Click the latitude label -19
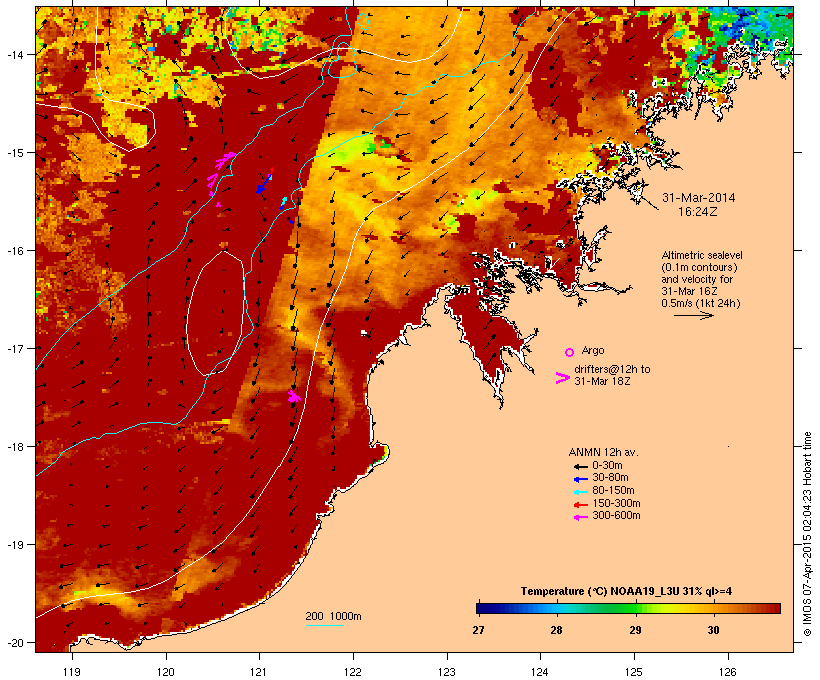Screen dimensions: 820x680 (15, 545)
